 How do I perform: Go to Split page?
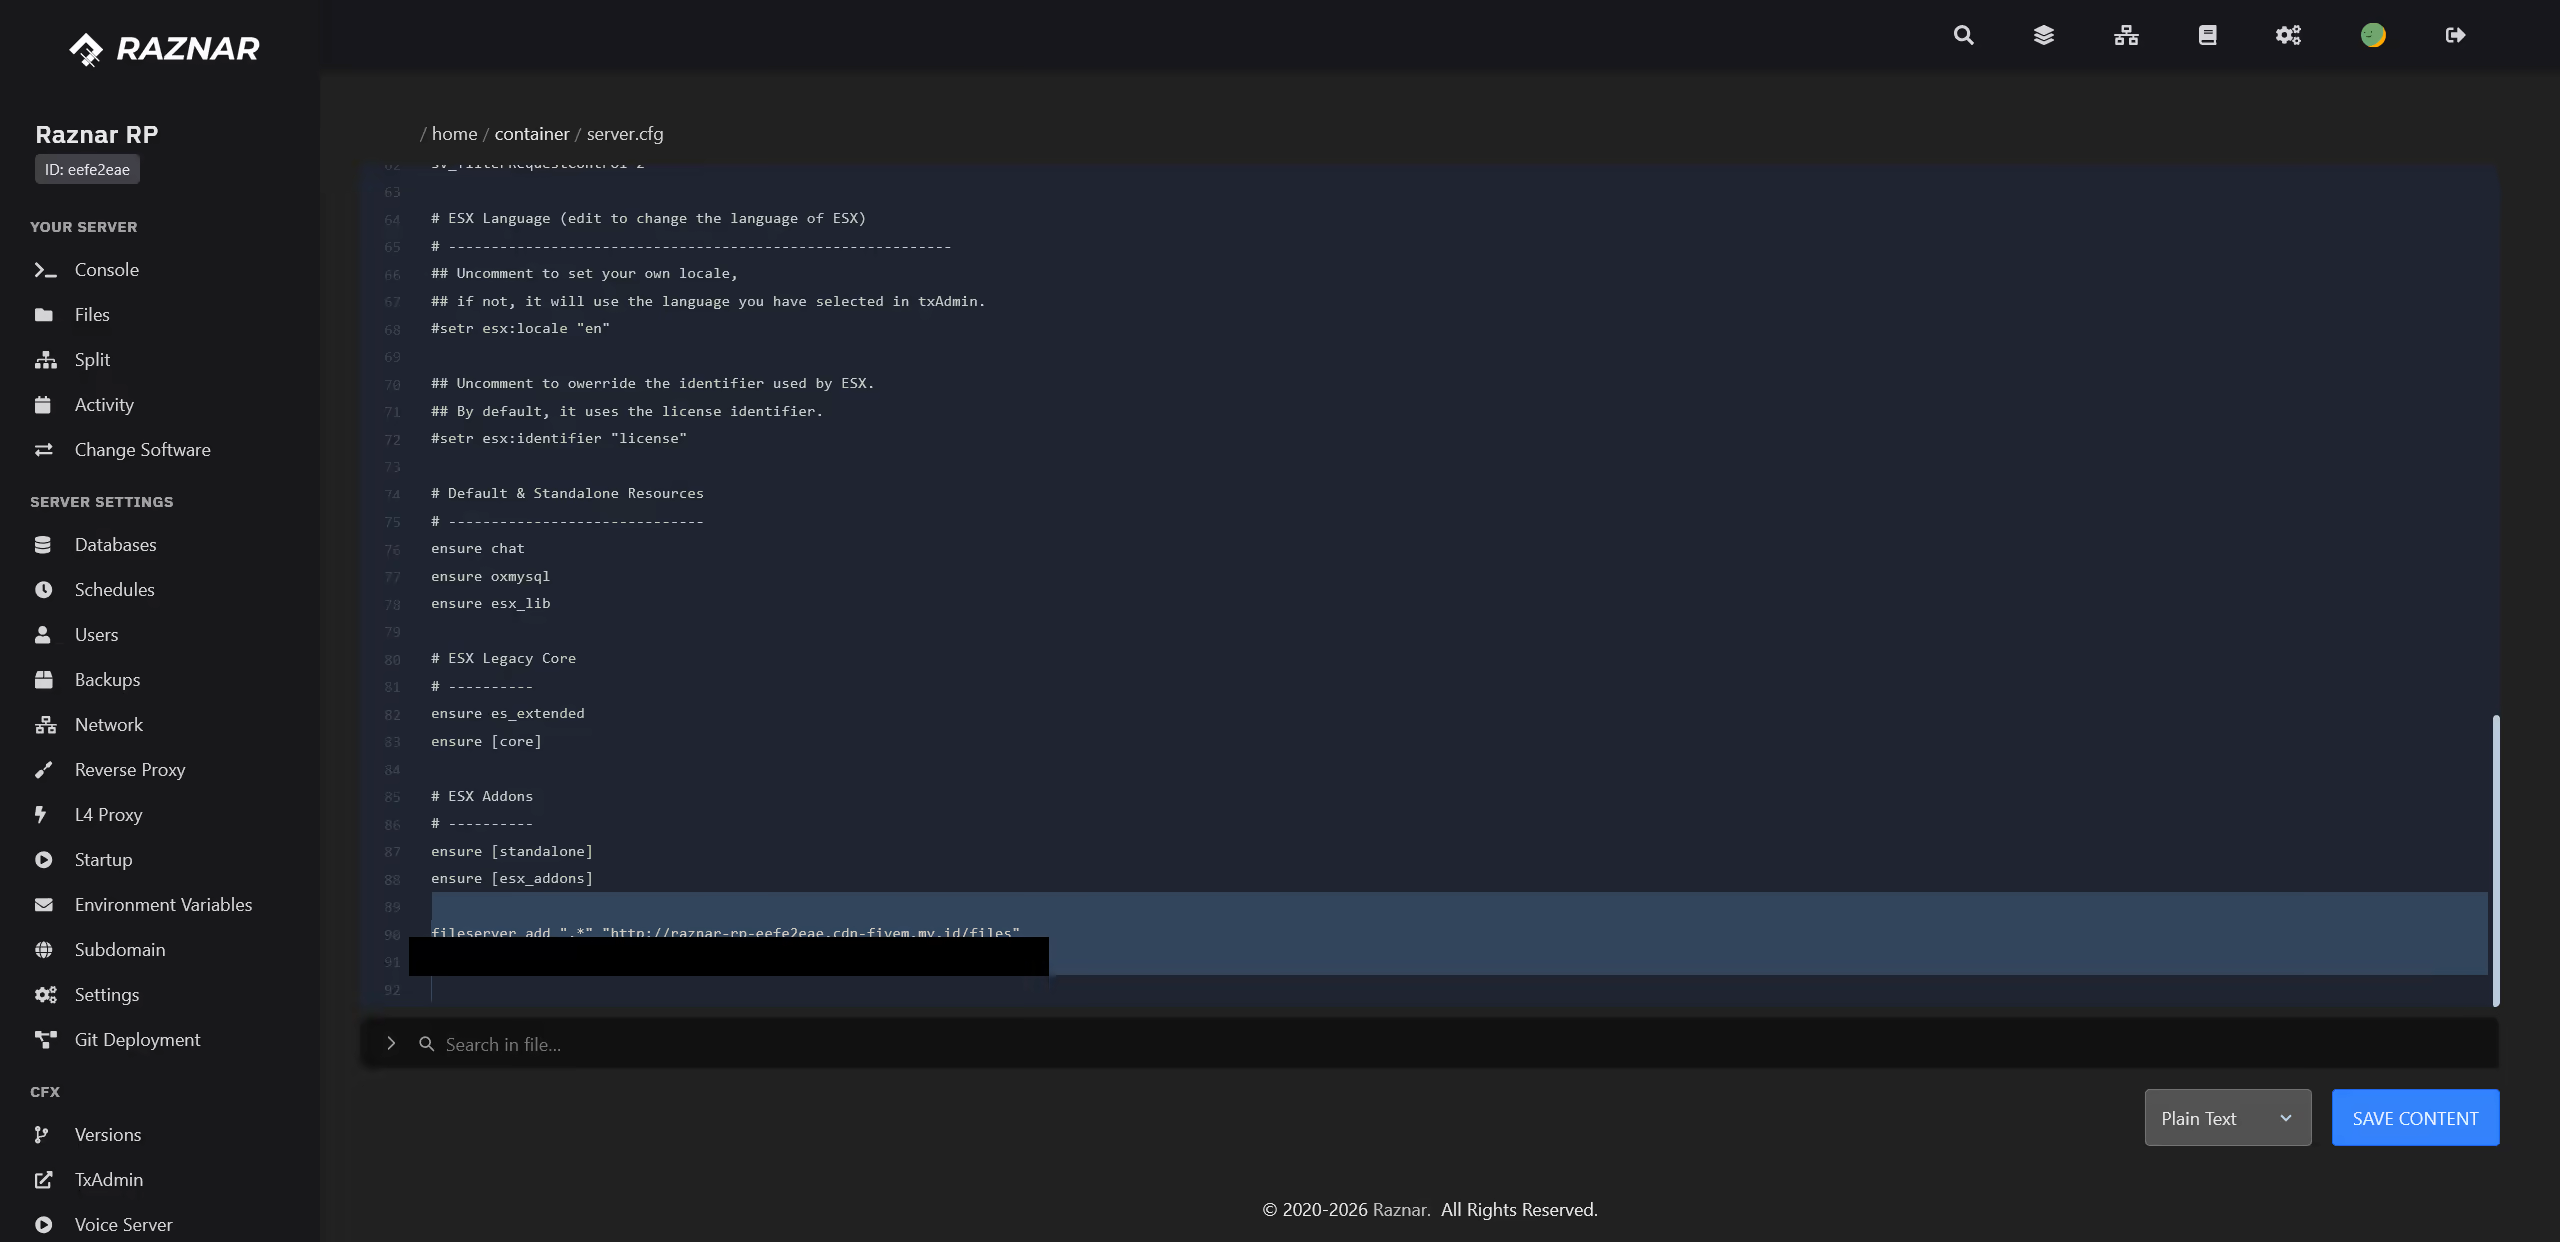[x=92, y=359]
